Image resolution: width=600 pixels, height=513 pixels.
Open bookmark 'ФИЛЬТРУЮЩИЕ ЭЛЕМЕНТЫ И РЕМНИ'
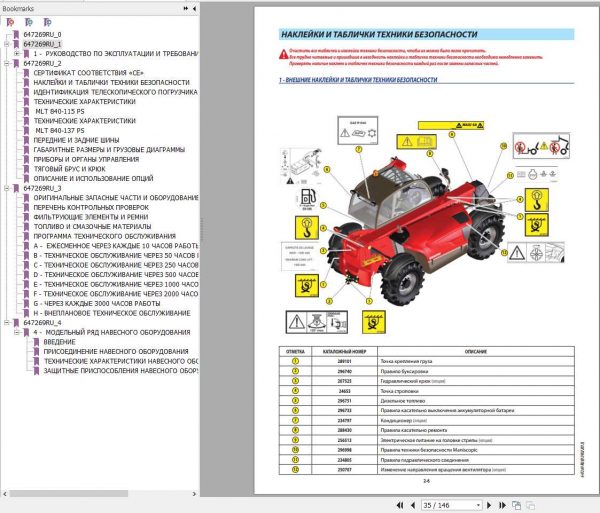click(91, 217)
